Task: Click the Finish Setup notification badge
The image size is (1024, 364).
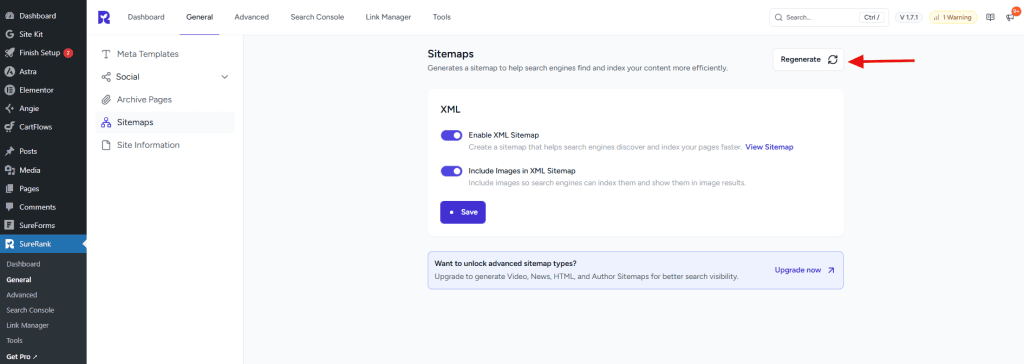Action: click(68, 53)
